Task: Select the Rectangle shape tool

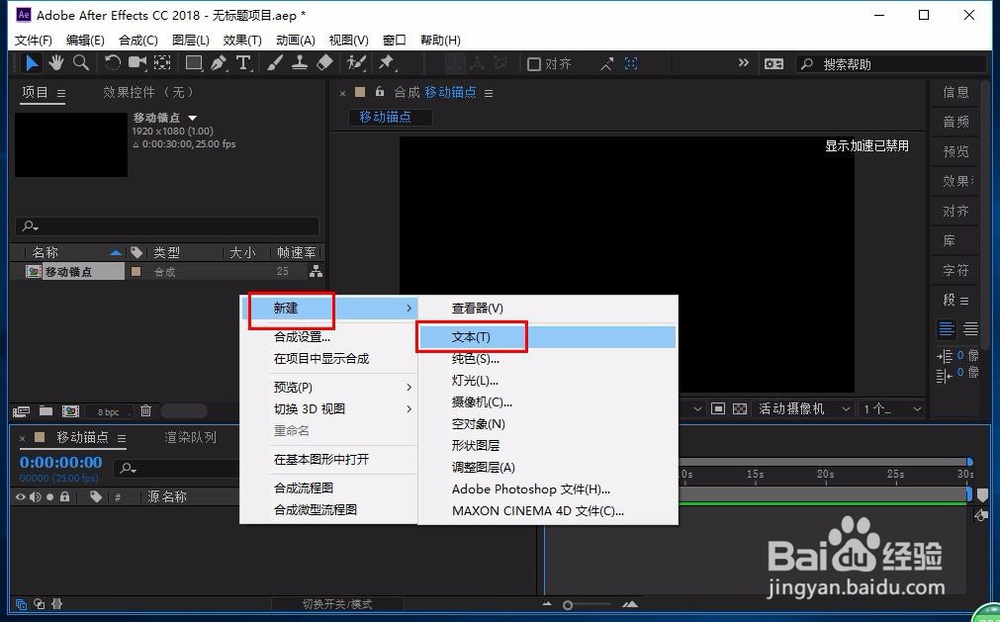Action: (x=194, y=63)
